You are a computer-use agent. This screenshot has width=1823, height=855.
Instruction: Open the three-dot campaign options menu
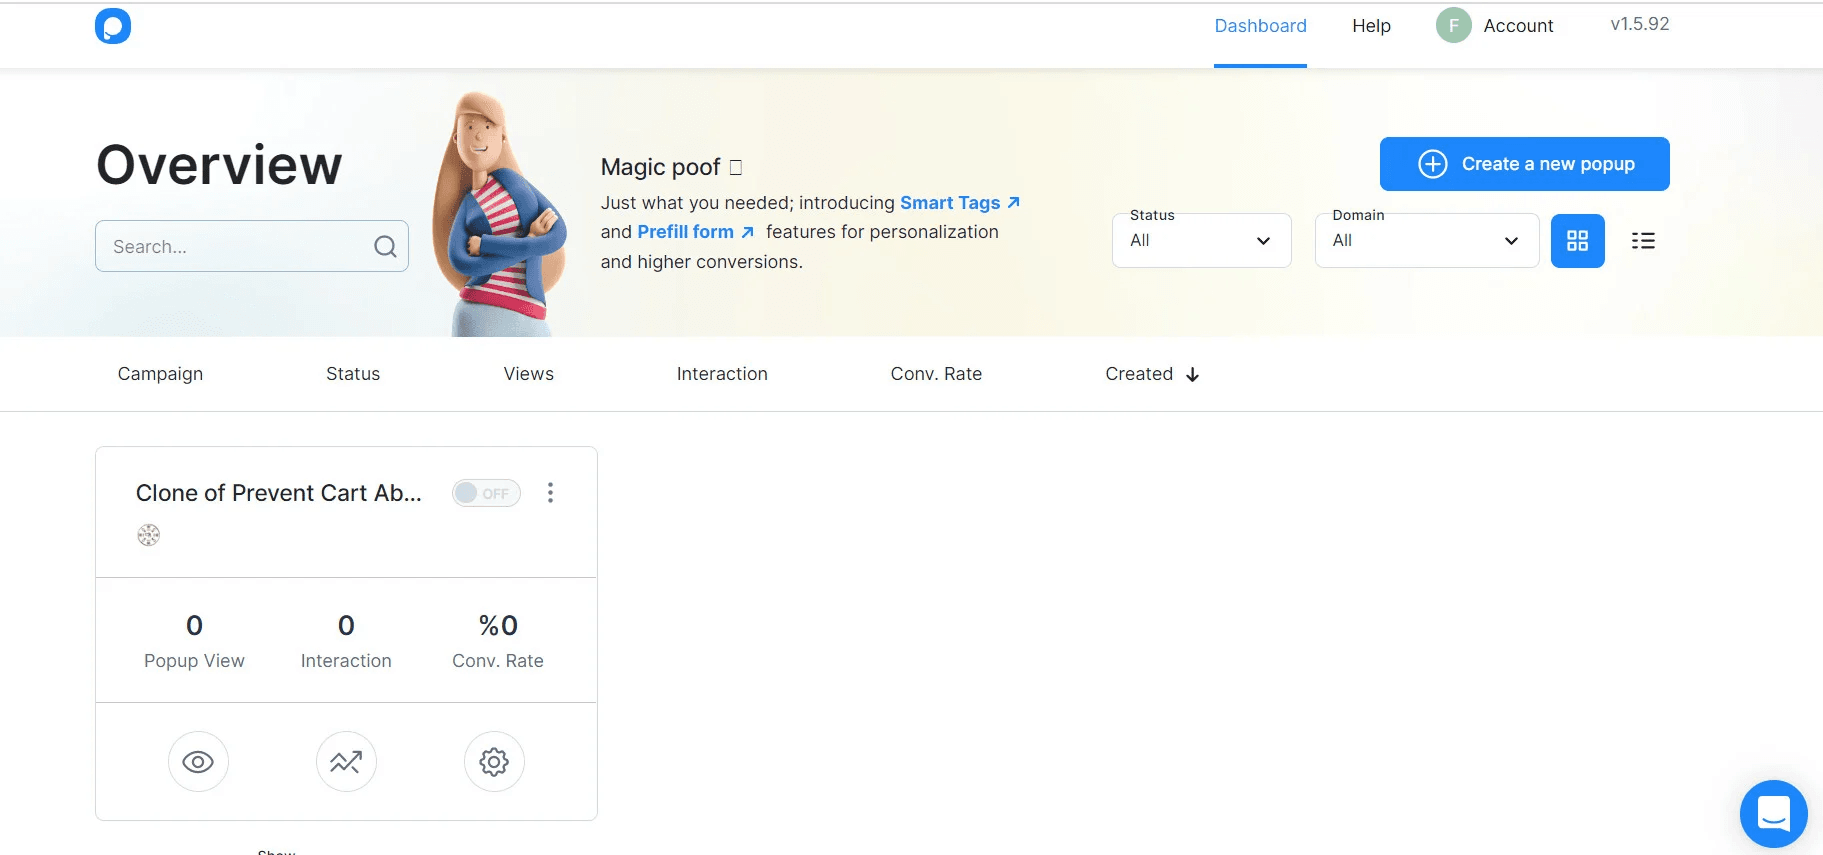pos(550,493)
